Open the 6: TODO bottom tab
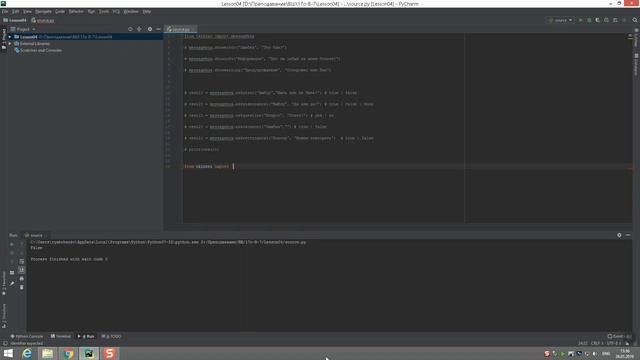 (x=111, y=336)
